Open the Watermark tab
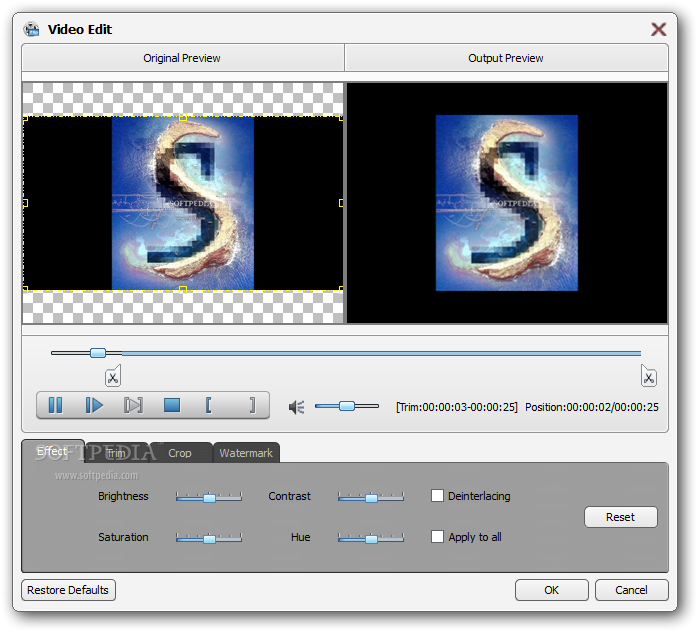 click(246, 453)
